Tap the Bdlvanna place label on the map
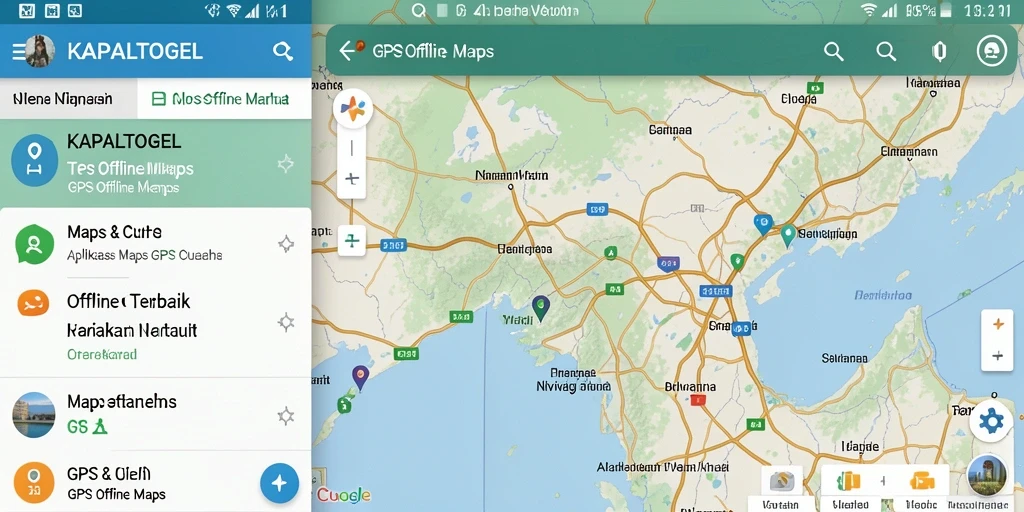The image size is (1024, 512). point(690,387)
